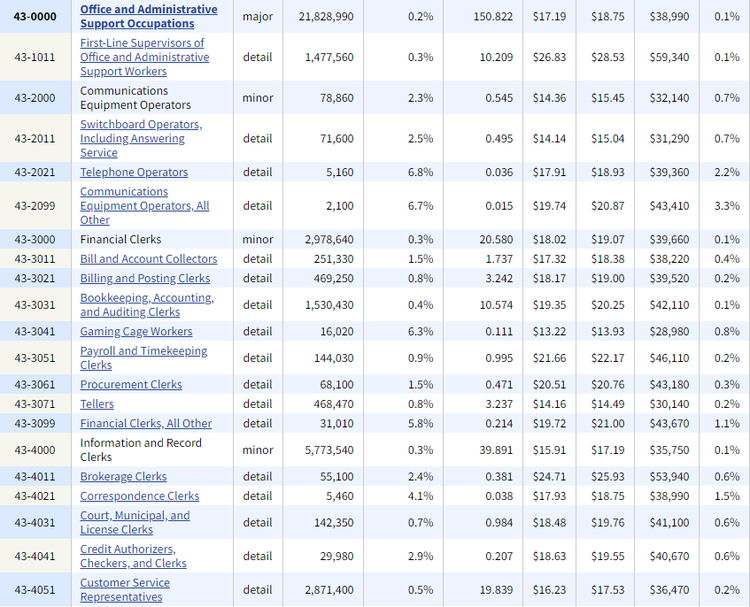750x607 pixels.
Task: Click occupation code 43-3011
Action: (x=35, y=259)
